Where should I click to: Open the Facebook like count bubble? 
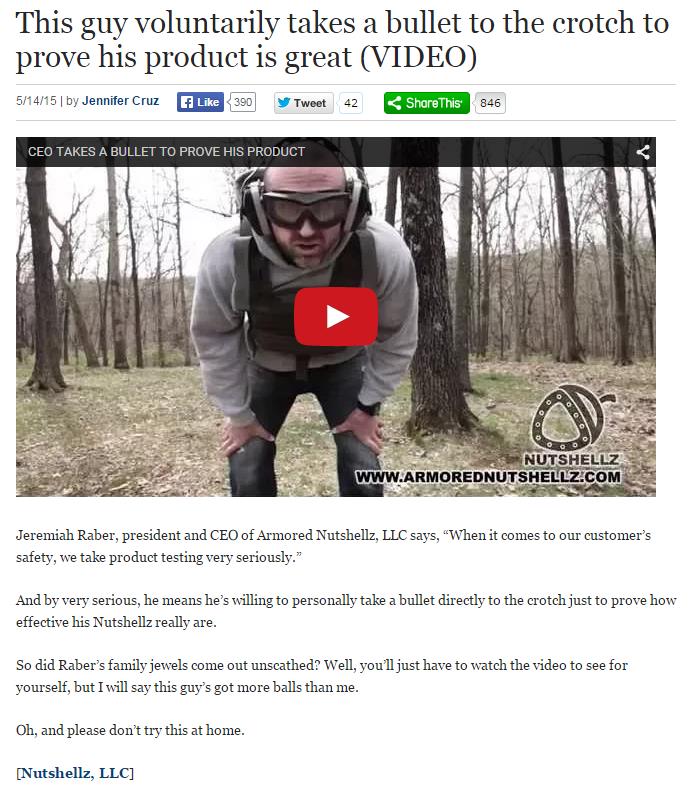[243, 102]
